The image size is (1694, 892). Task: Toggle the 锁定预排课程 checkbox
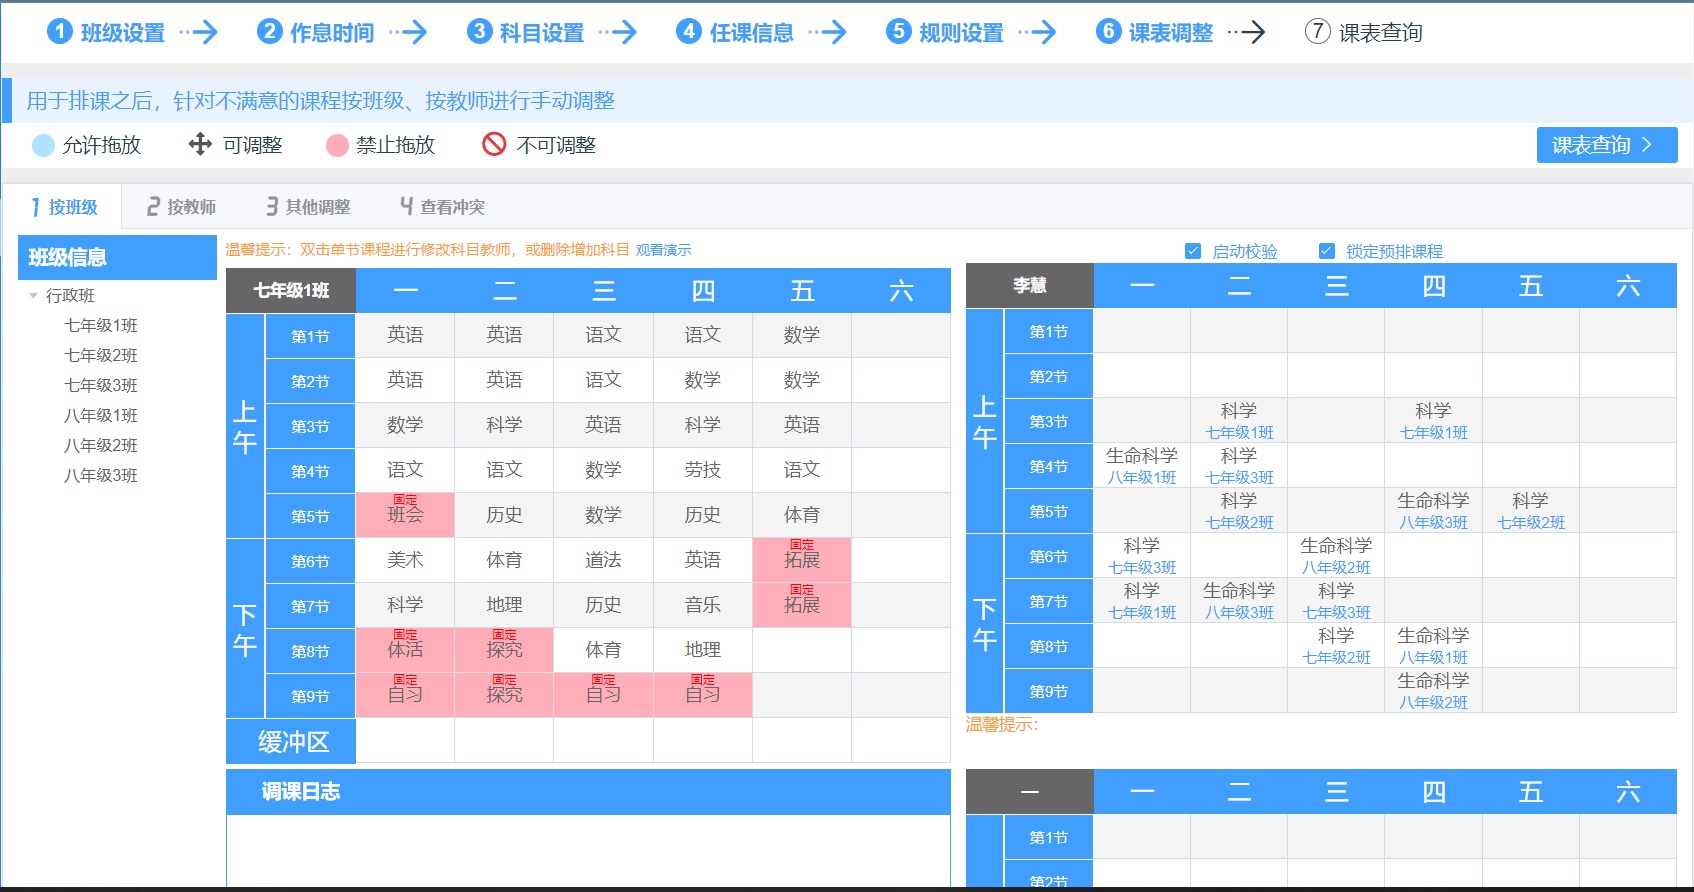point(1326,251)
